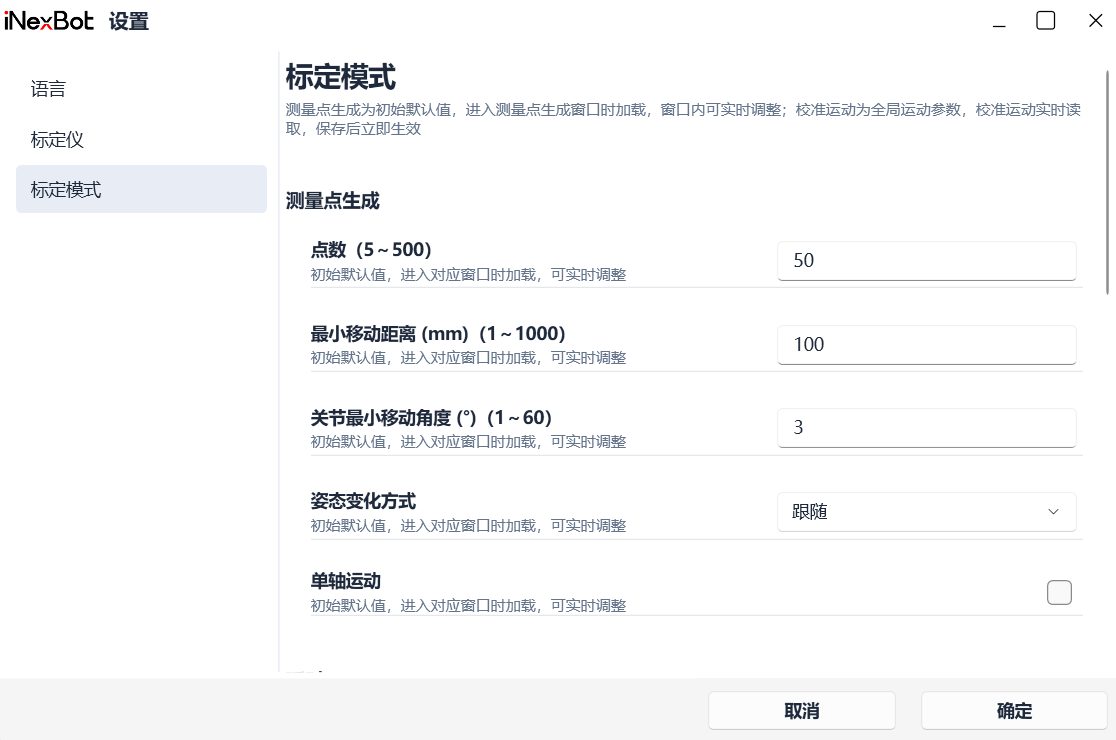Click the 标定模式 page title

click(x=340, y=77)
